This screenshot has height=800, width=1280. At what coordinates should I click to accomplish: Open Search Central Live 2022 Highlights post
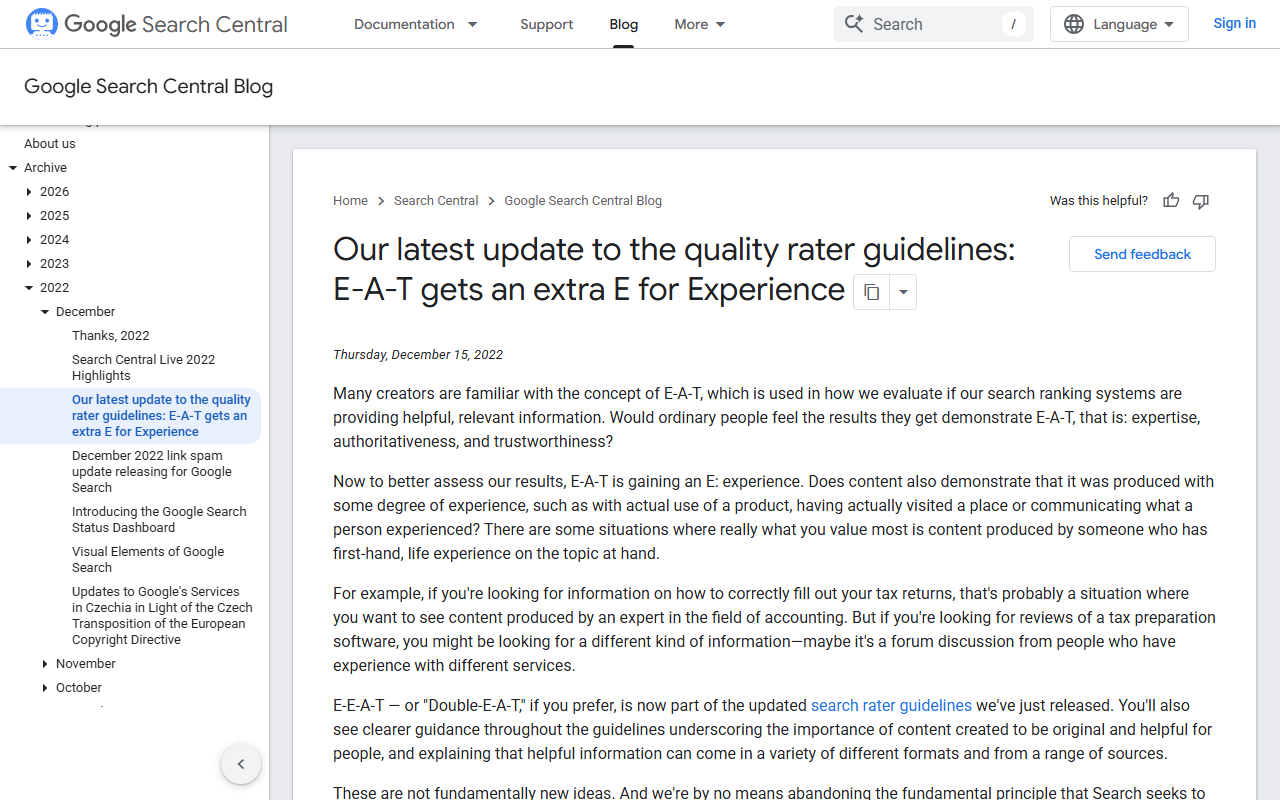[x=144, y=368]
